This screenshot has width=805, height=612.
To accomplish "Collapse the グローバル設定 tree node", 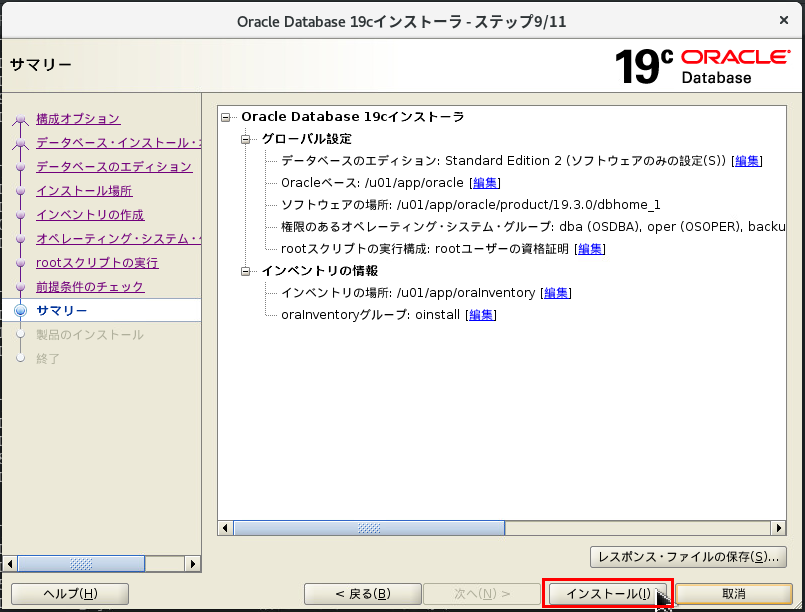I will (x=248, y=139).
